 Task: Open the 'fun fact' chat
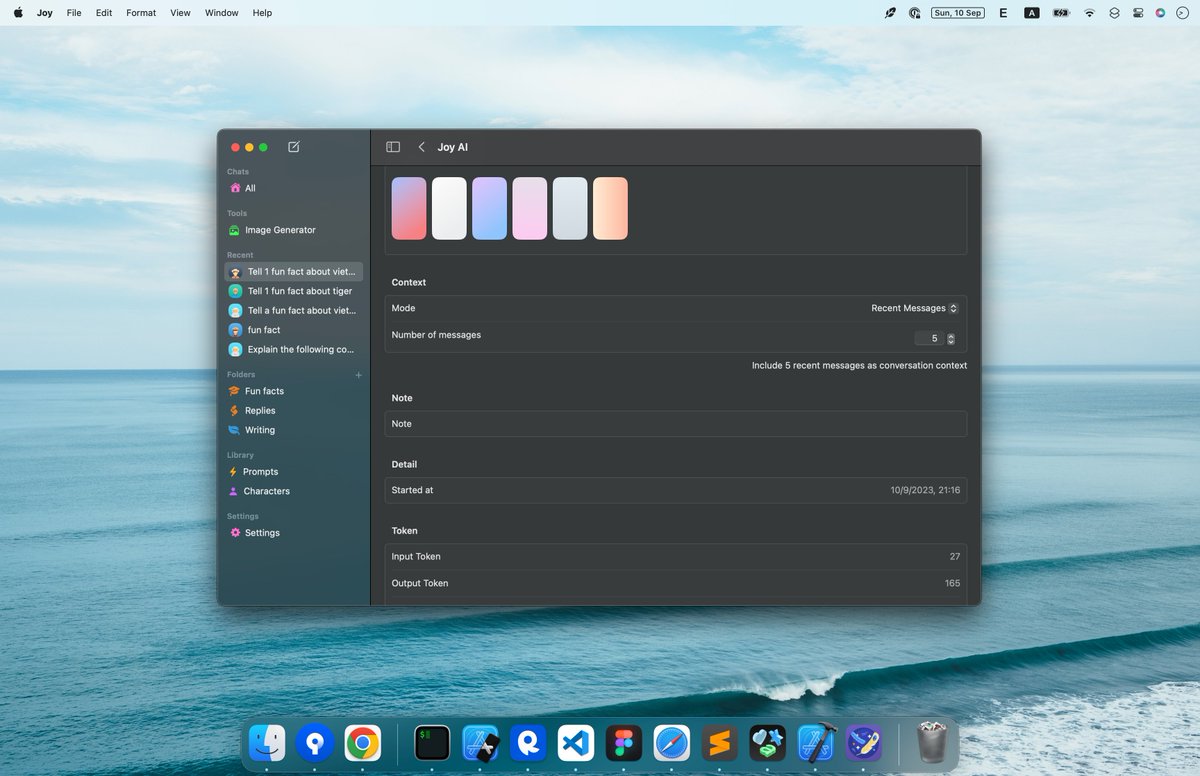point(294,330)
